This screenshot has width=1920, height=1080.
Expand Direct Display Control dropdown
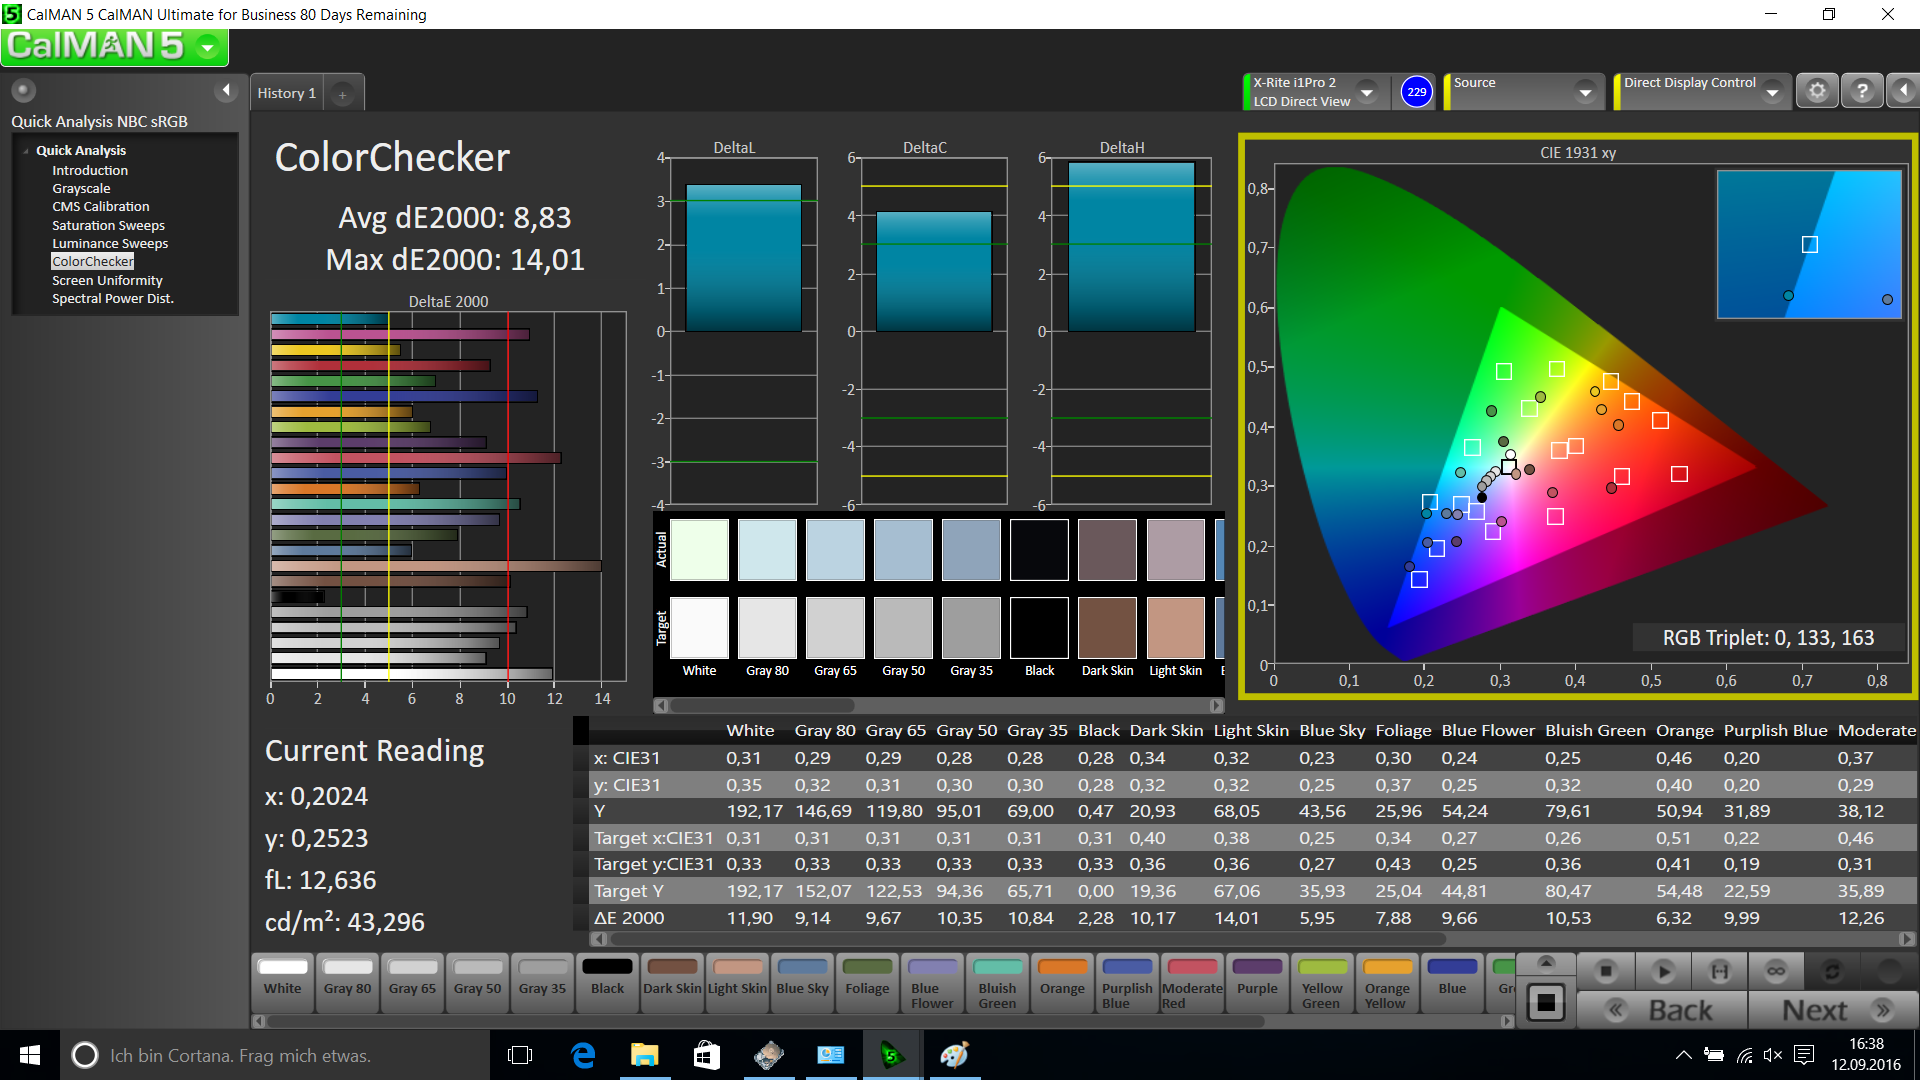pyautogui.click(x=1772, y=92)
